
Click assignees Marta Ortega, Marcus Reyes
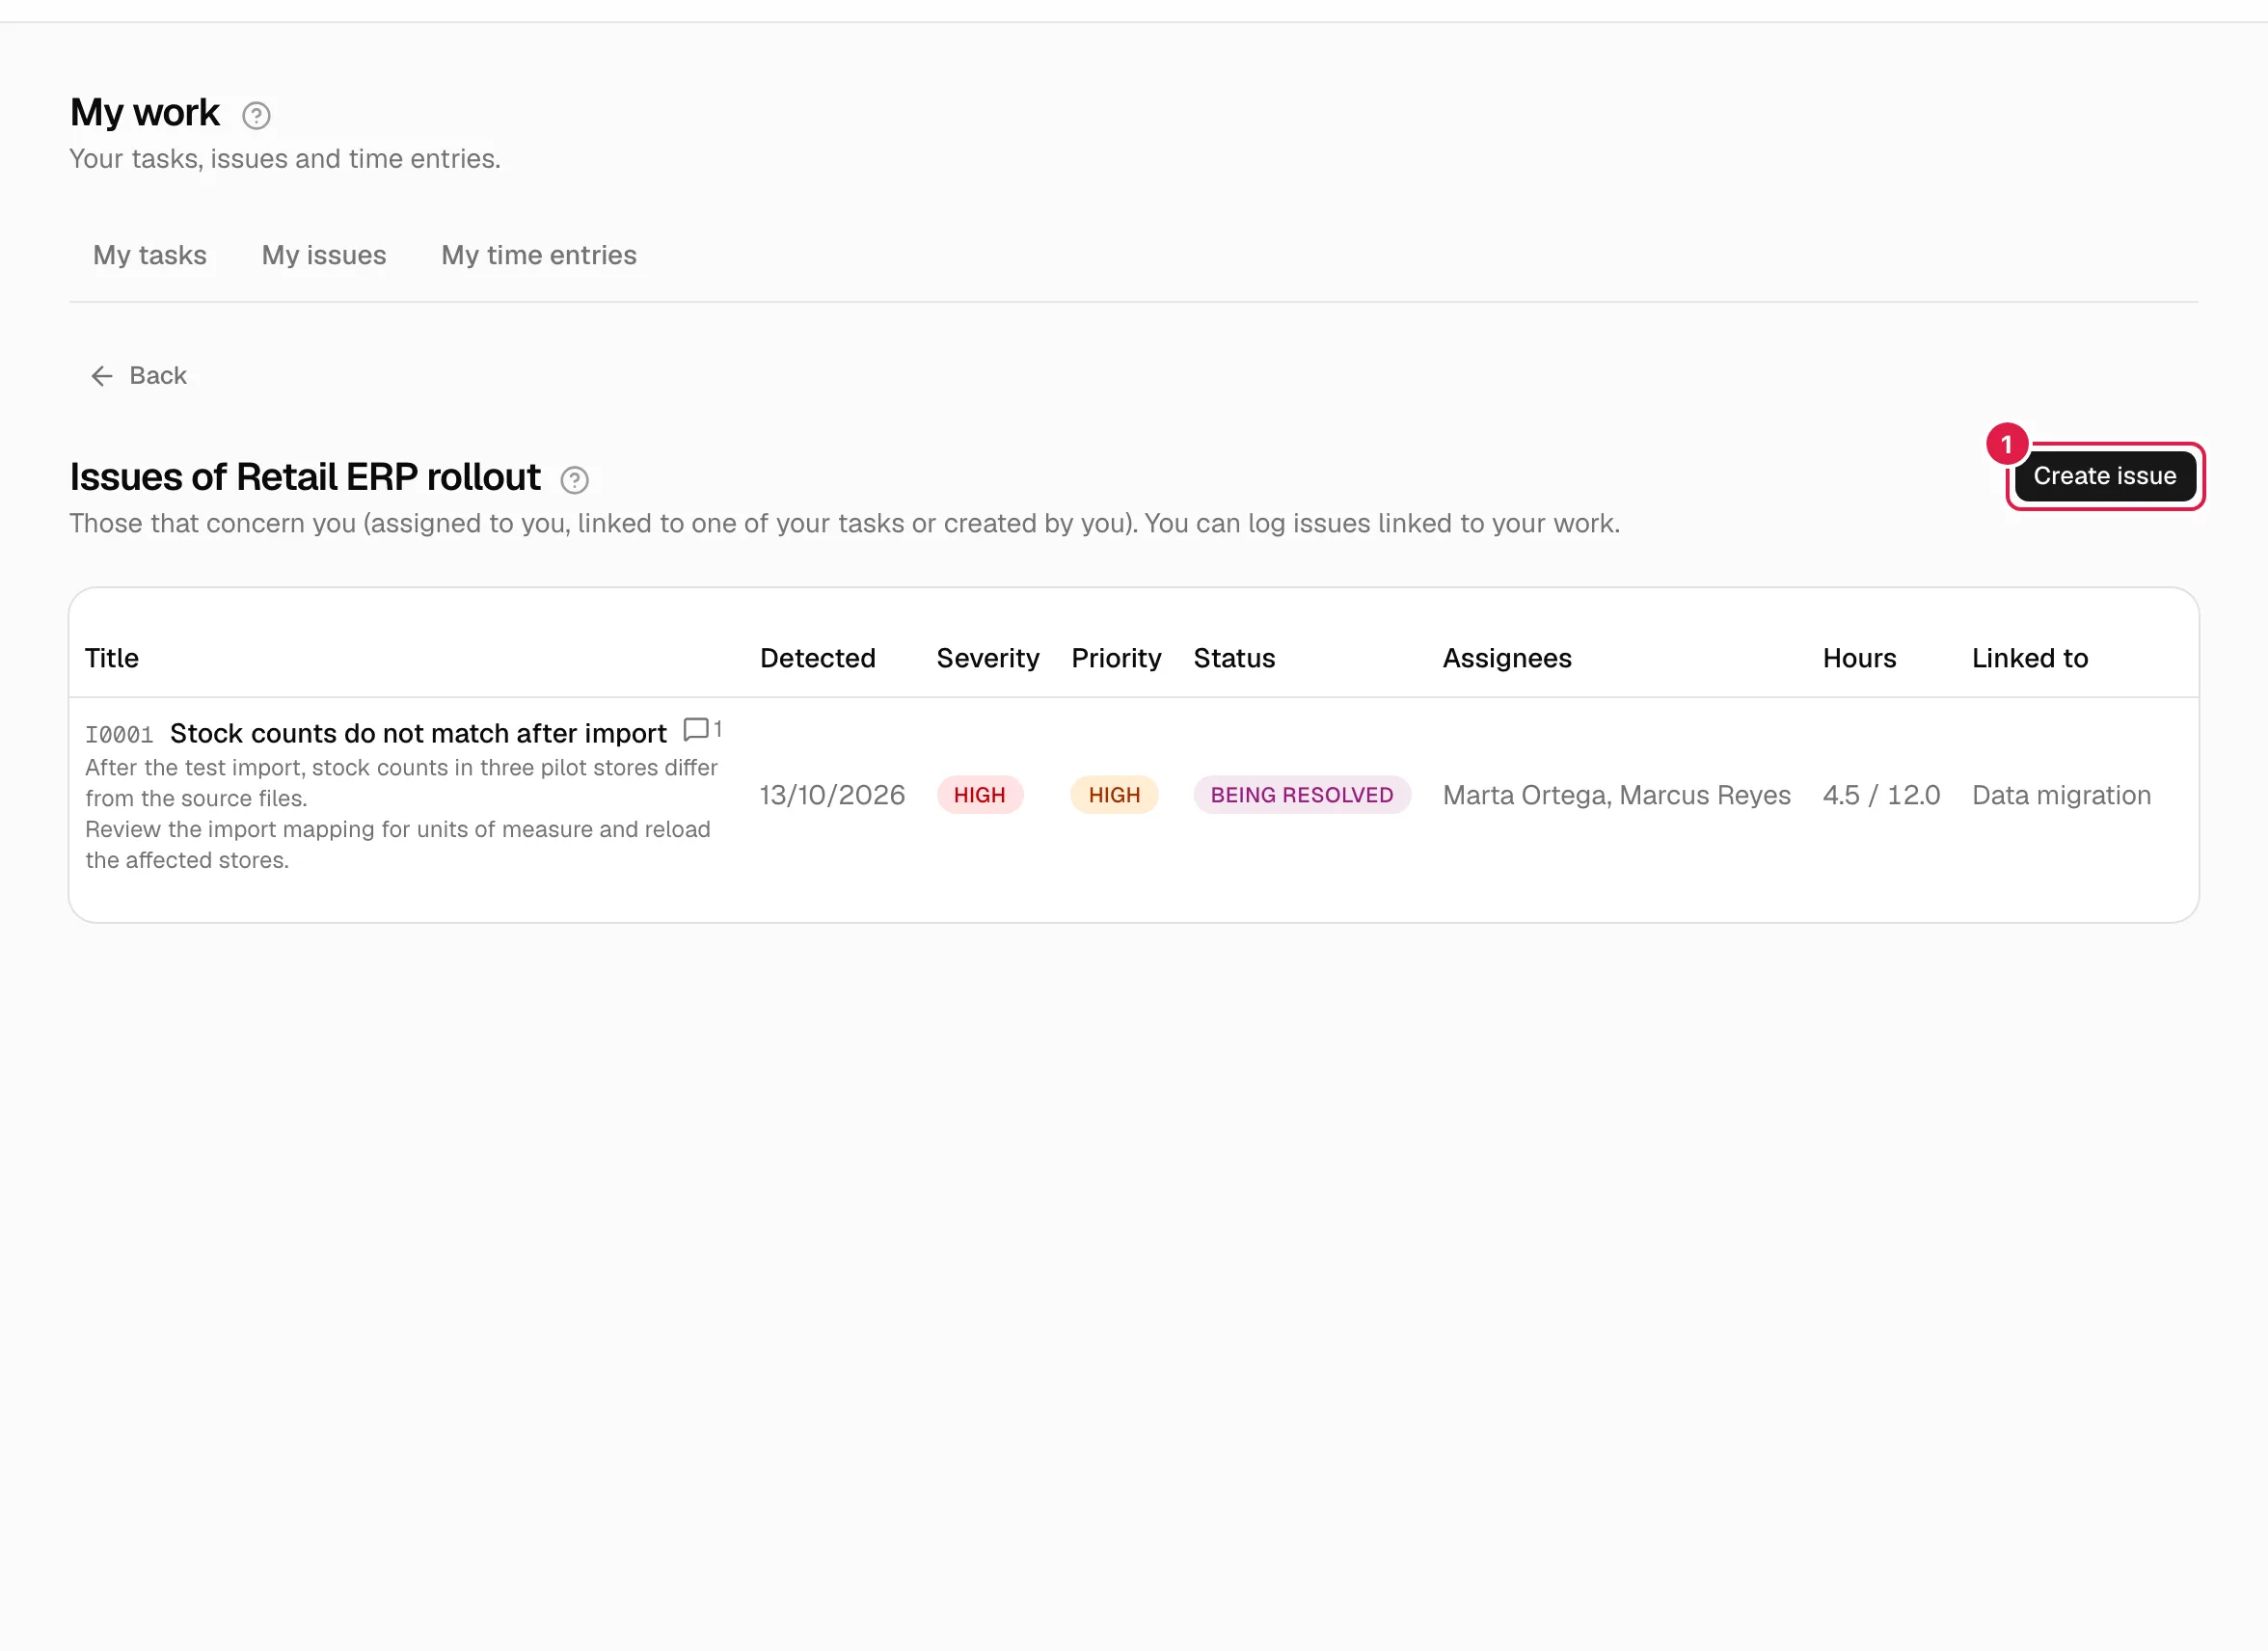click(1617, 795)
